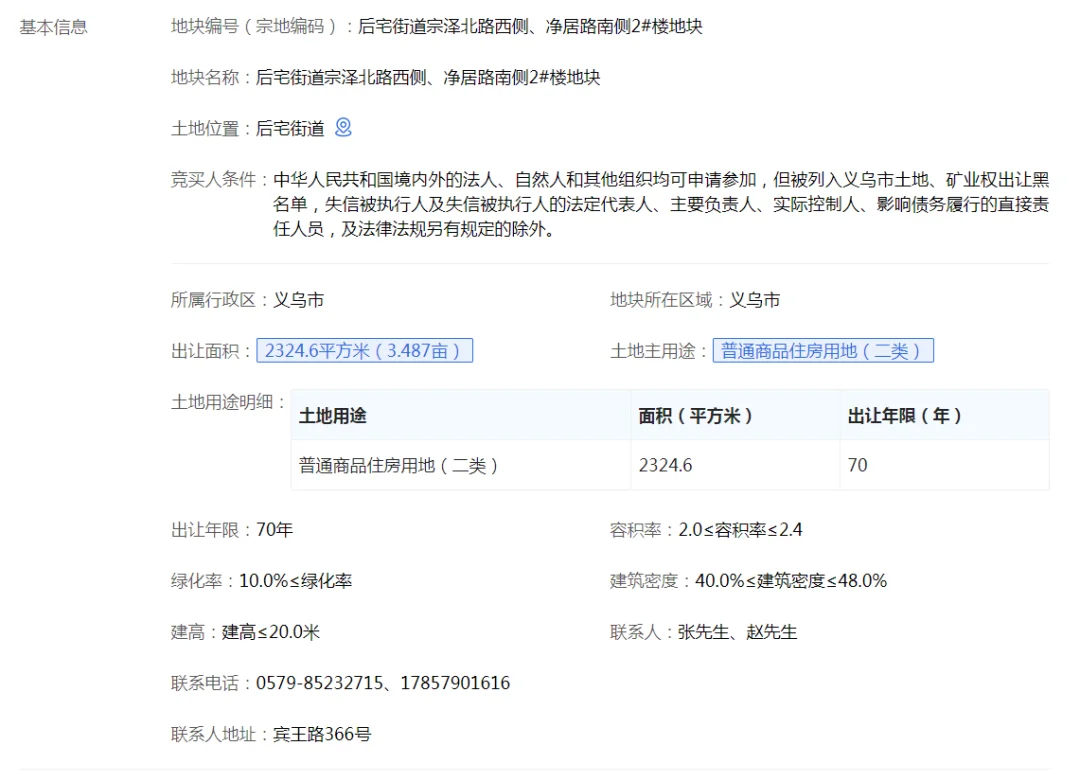1080x781 pixels.
Task: Click the 所属行政区 value 义乌市
Action: (299, 300)
